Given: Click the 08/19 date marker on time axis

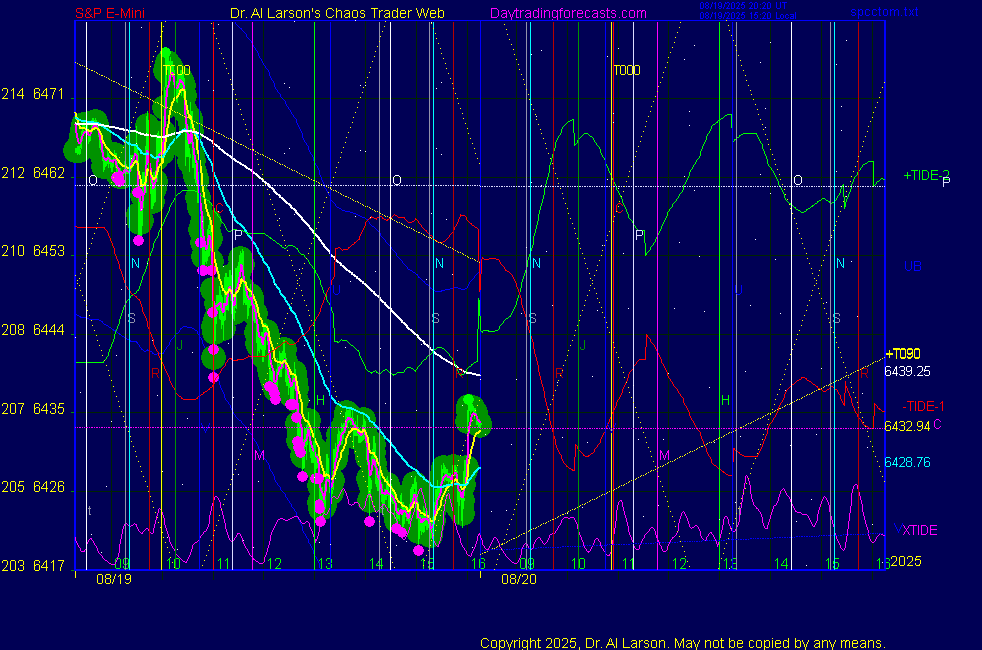Looking at the screenshot, I should tap(114, 579).
